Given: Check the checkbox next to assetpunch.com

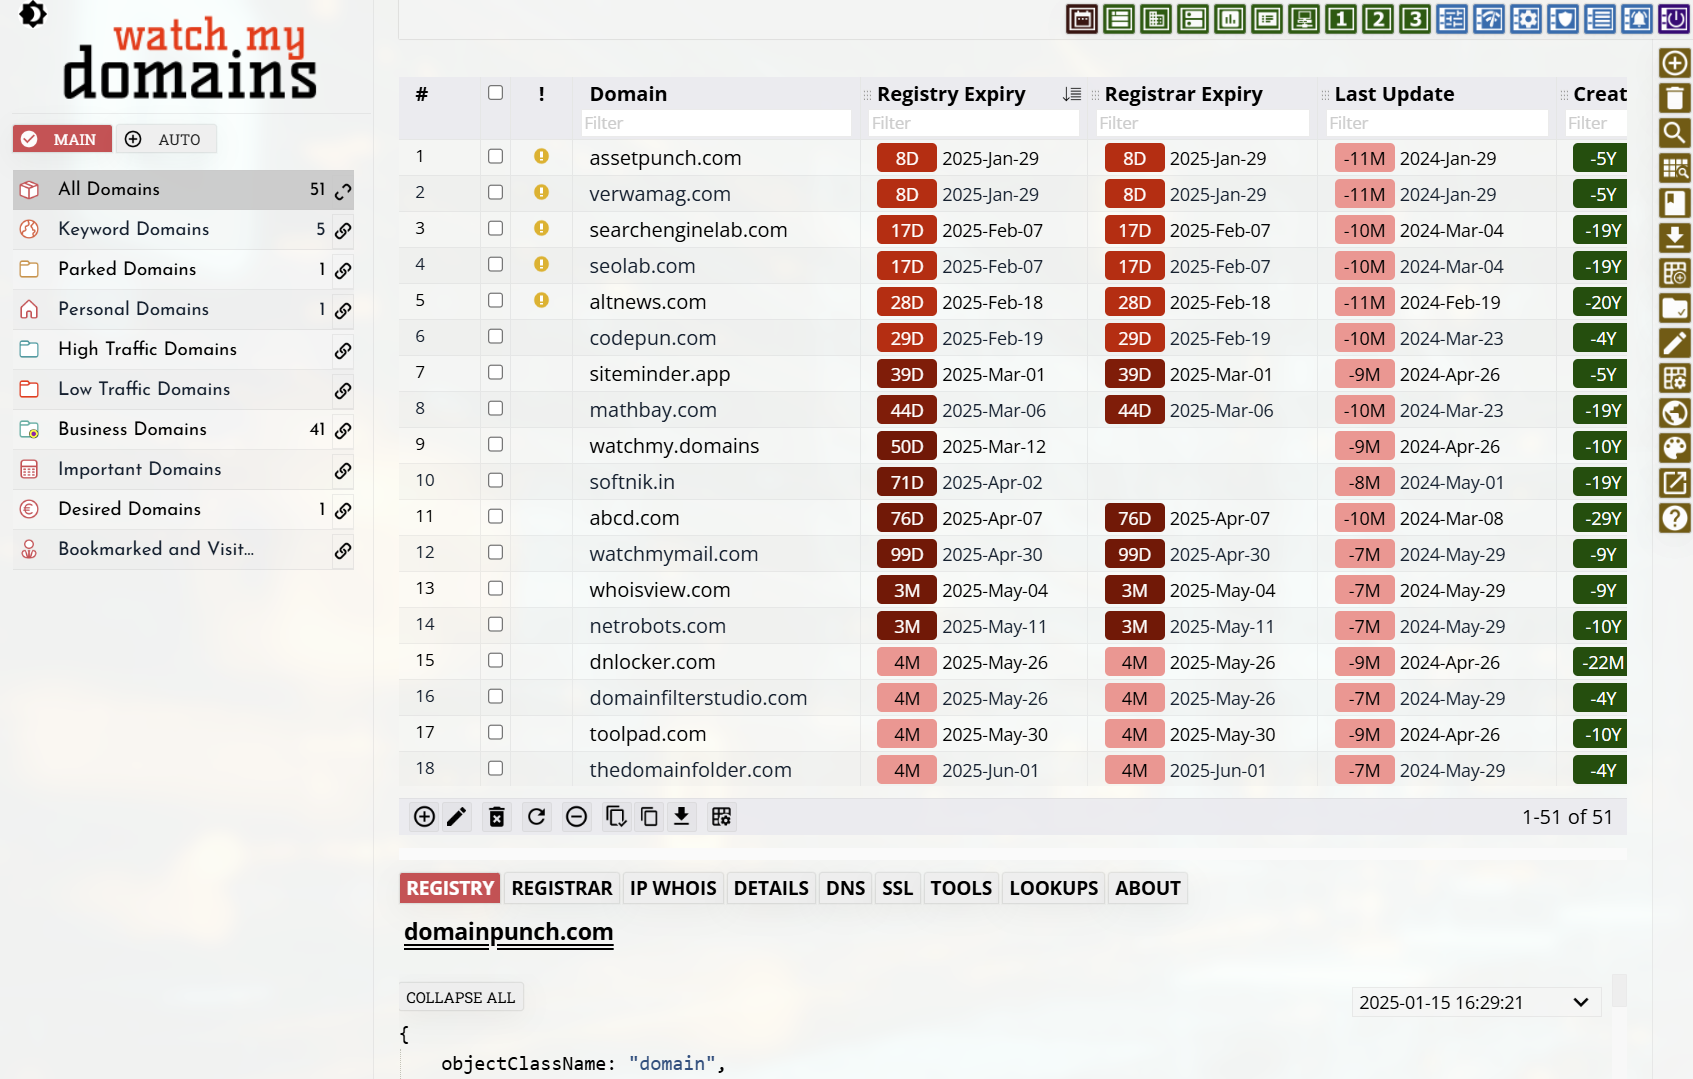Looking at the screenshot, I should pos(495,157).
